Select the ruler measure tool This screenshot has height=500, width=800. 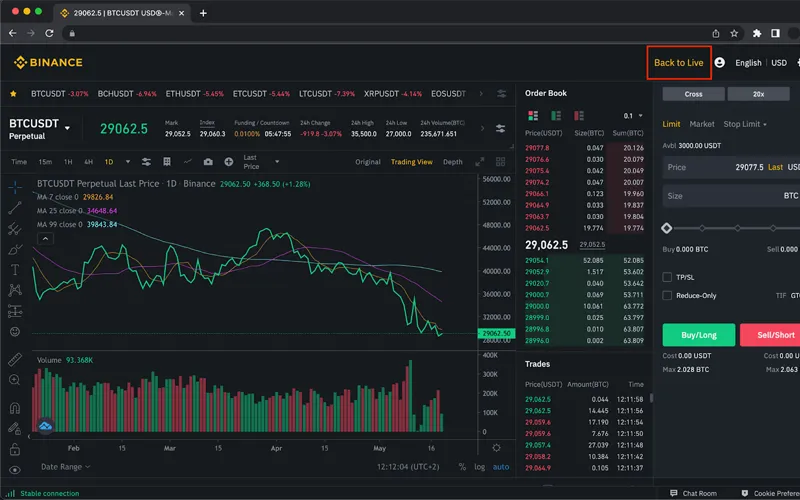click(x=15, y=359)
